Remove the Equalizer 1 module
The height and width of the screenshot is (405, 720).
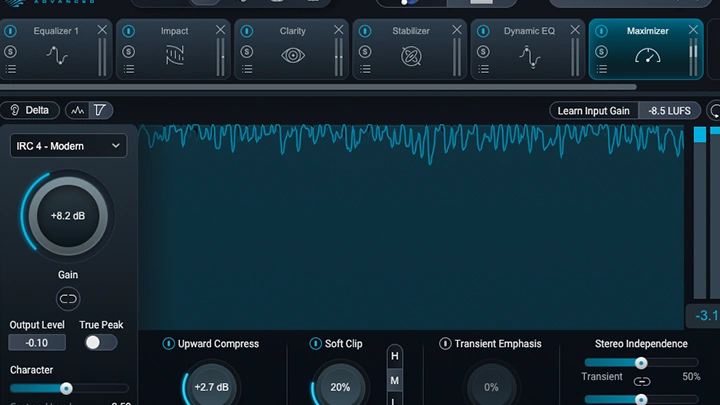pyautogui.click(x=102, y=31)
